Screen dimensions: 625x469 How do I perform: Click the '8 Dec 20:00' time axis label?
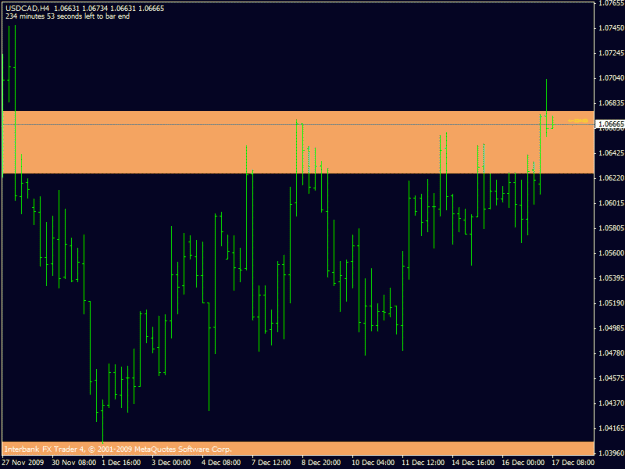coord(321,463)
